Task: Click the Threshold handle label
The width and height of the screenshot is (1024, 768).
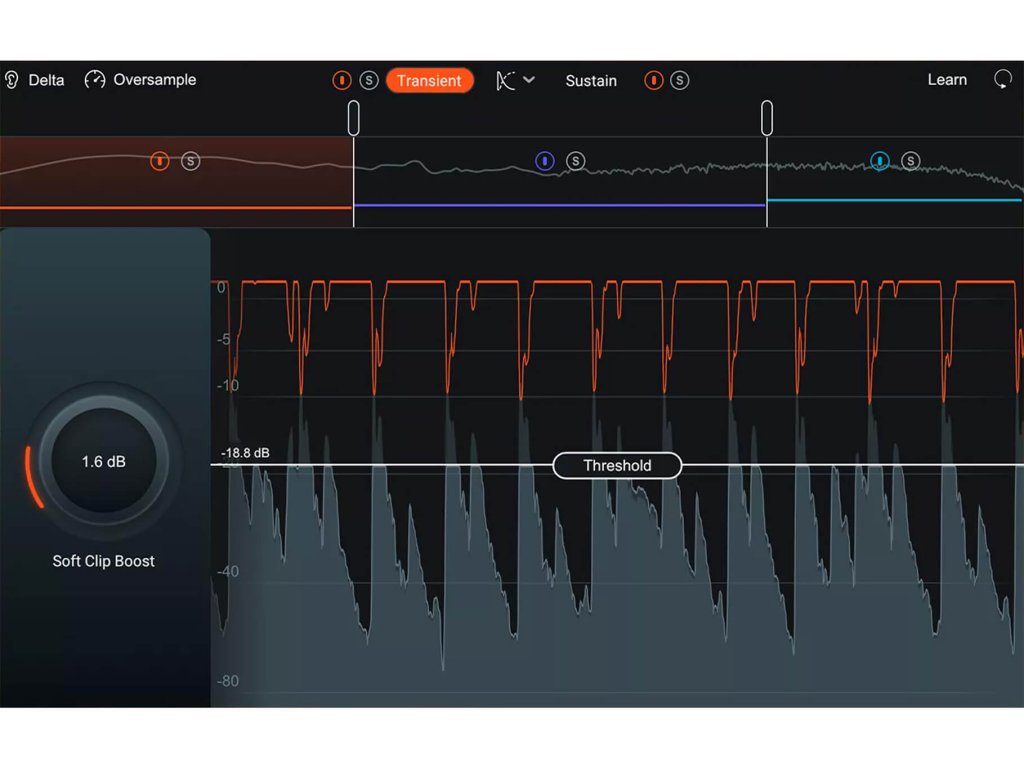Action: [617, 466]
